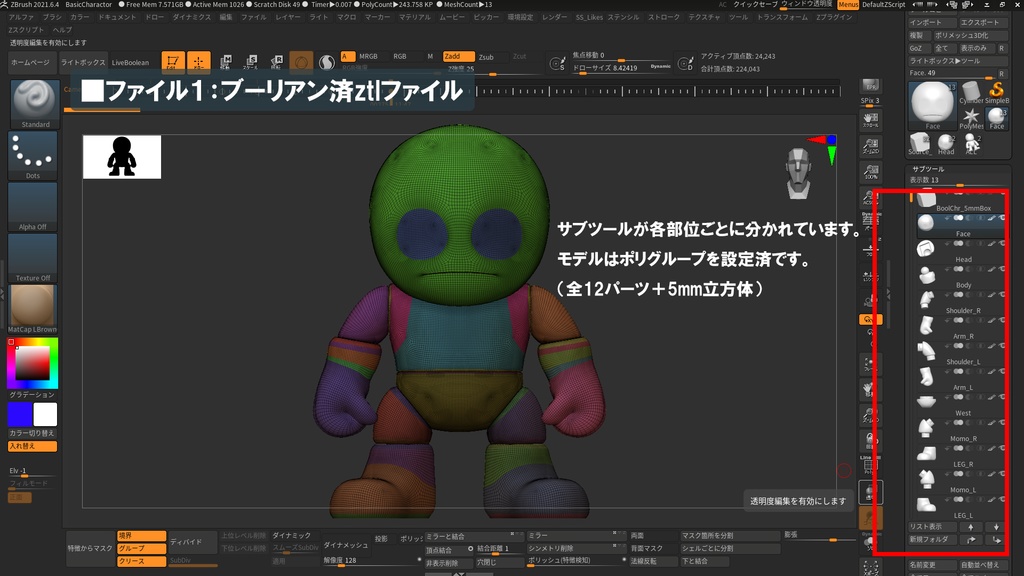Select the PolyMesh3D star tool
The width and height of the screenshot is (1024, 576).
973,114
